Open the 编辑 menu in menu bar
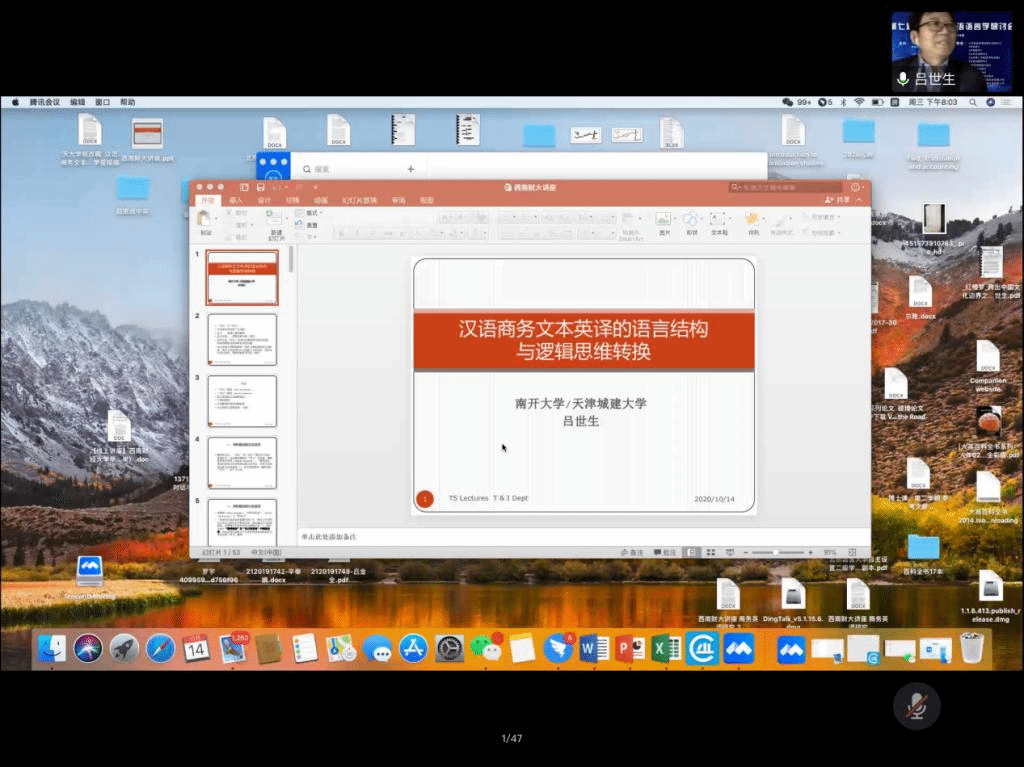Screen dimensions: 1024x767 78,102
